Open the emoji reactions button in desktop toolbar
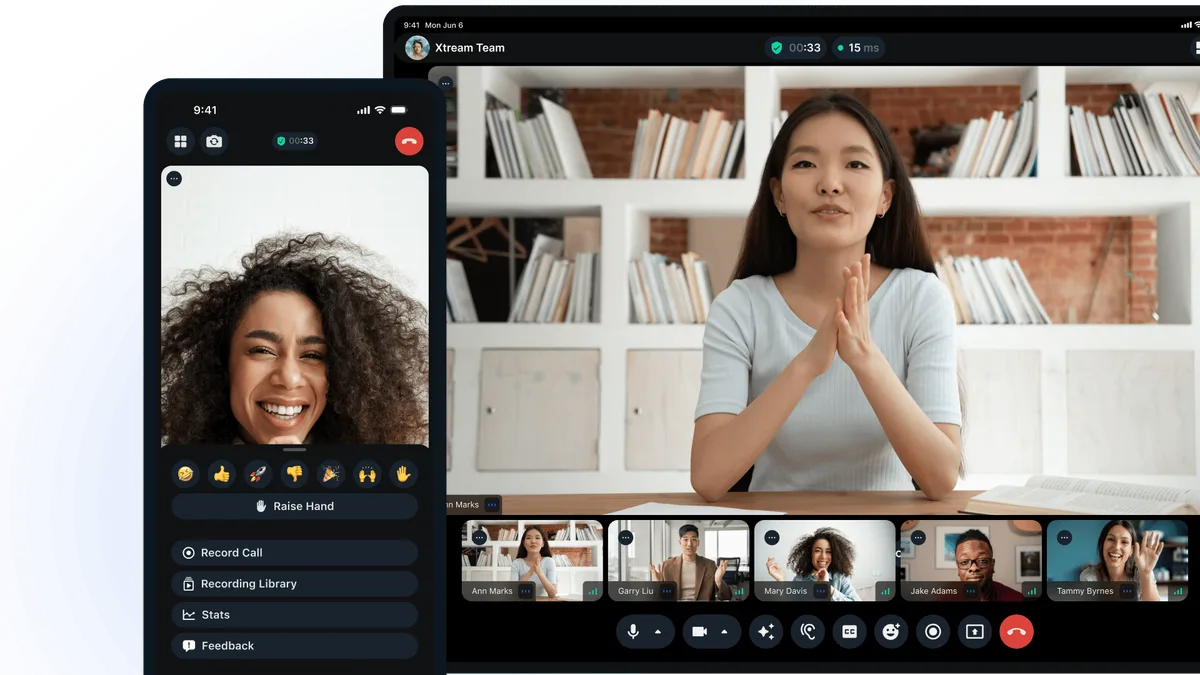 [891, 632]
